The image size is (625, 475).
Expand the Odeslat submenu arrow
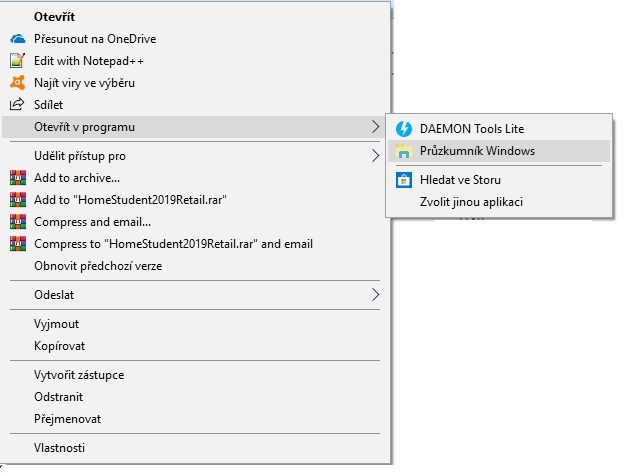(375, 295)
